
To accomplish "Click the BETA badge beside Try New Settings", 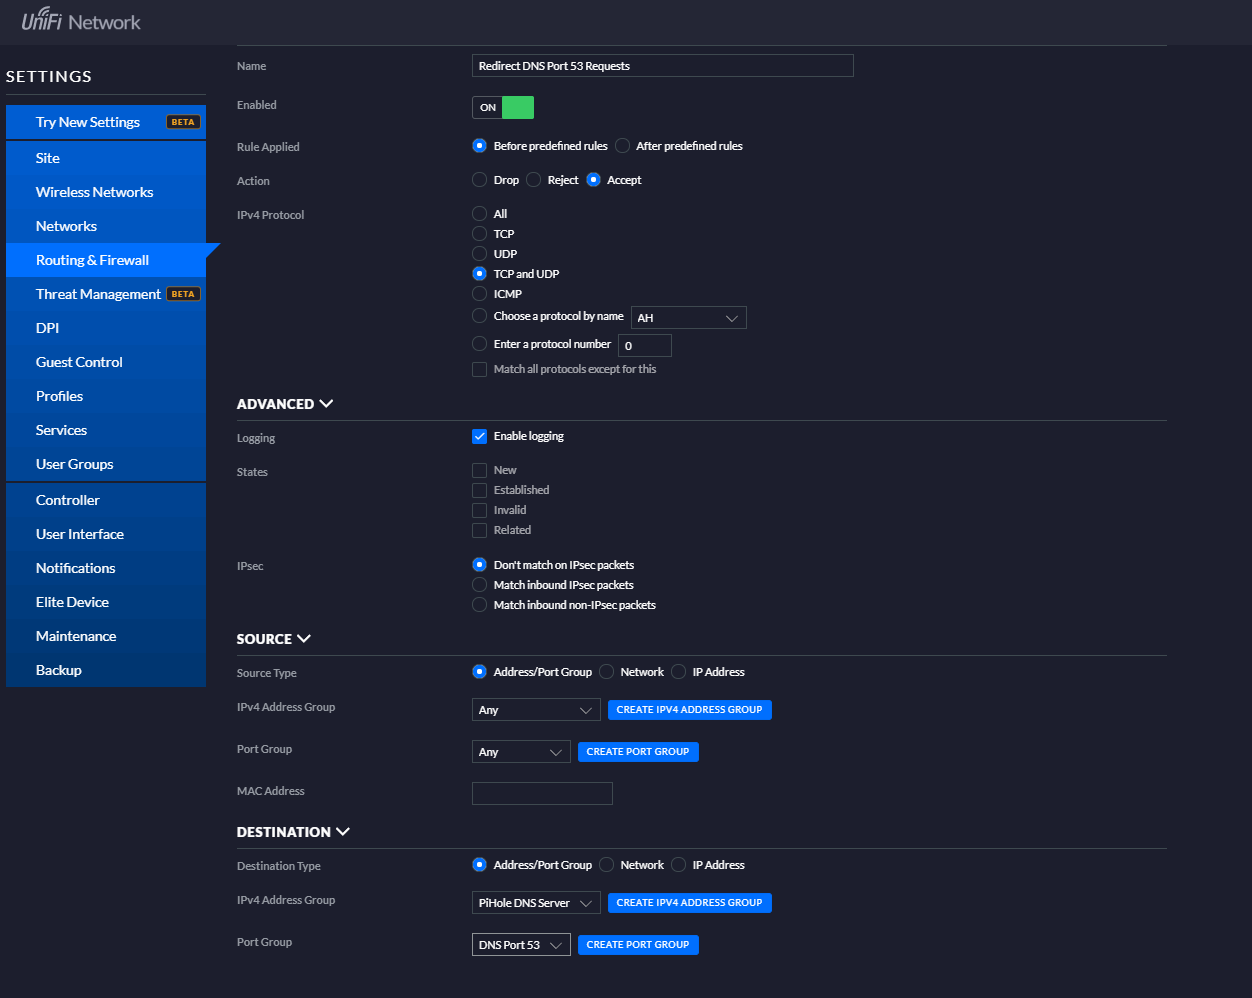I will (183, 122).
